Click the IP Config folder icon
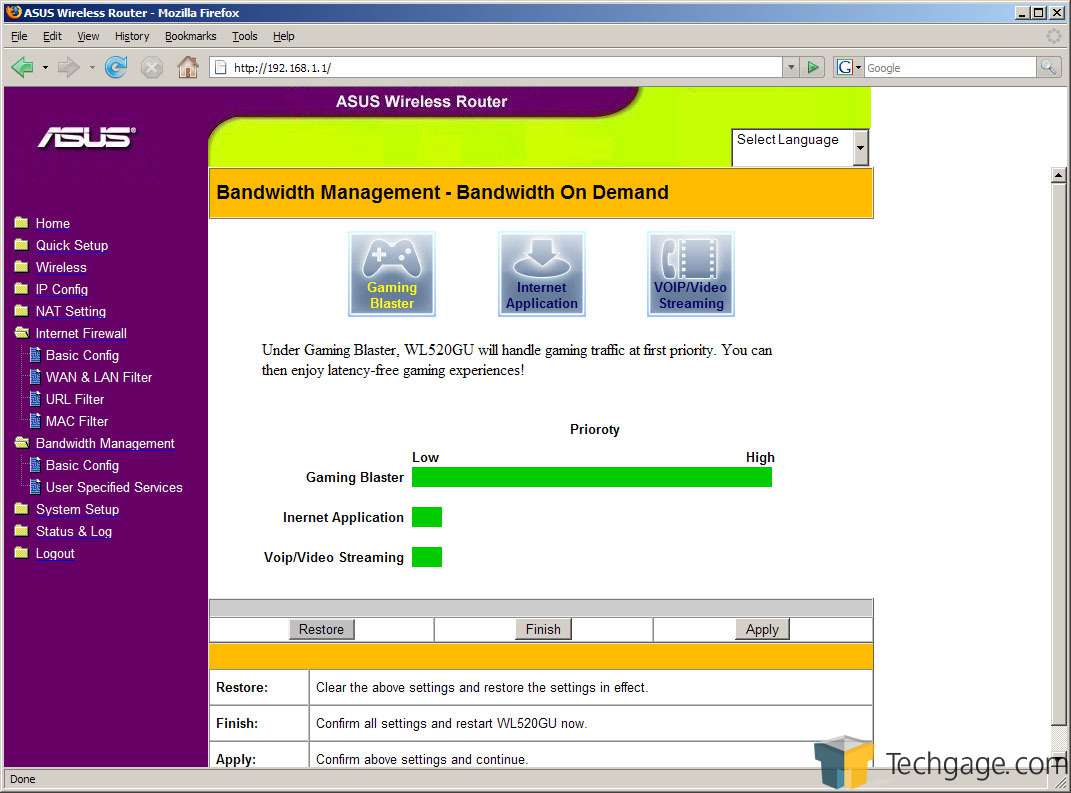Image resolution: width=1071 pixels, height=793 pixels. 21,288
